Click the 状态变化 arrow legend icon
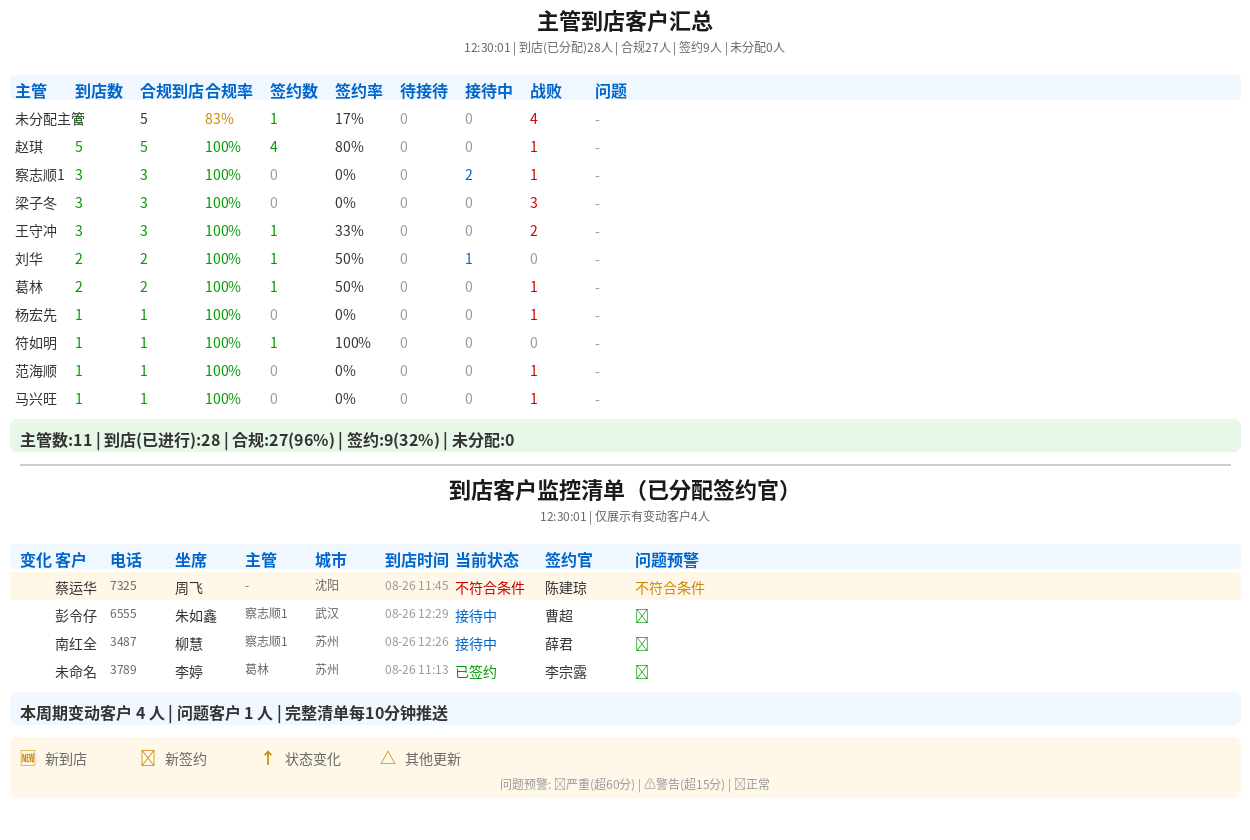The height and width of the screenshot is (840, 1250). 268,758
